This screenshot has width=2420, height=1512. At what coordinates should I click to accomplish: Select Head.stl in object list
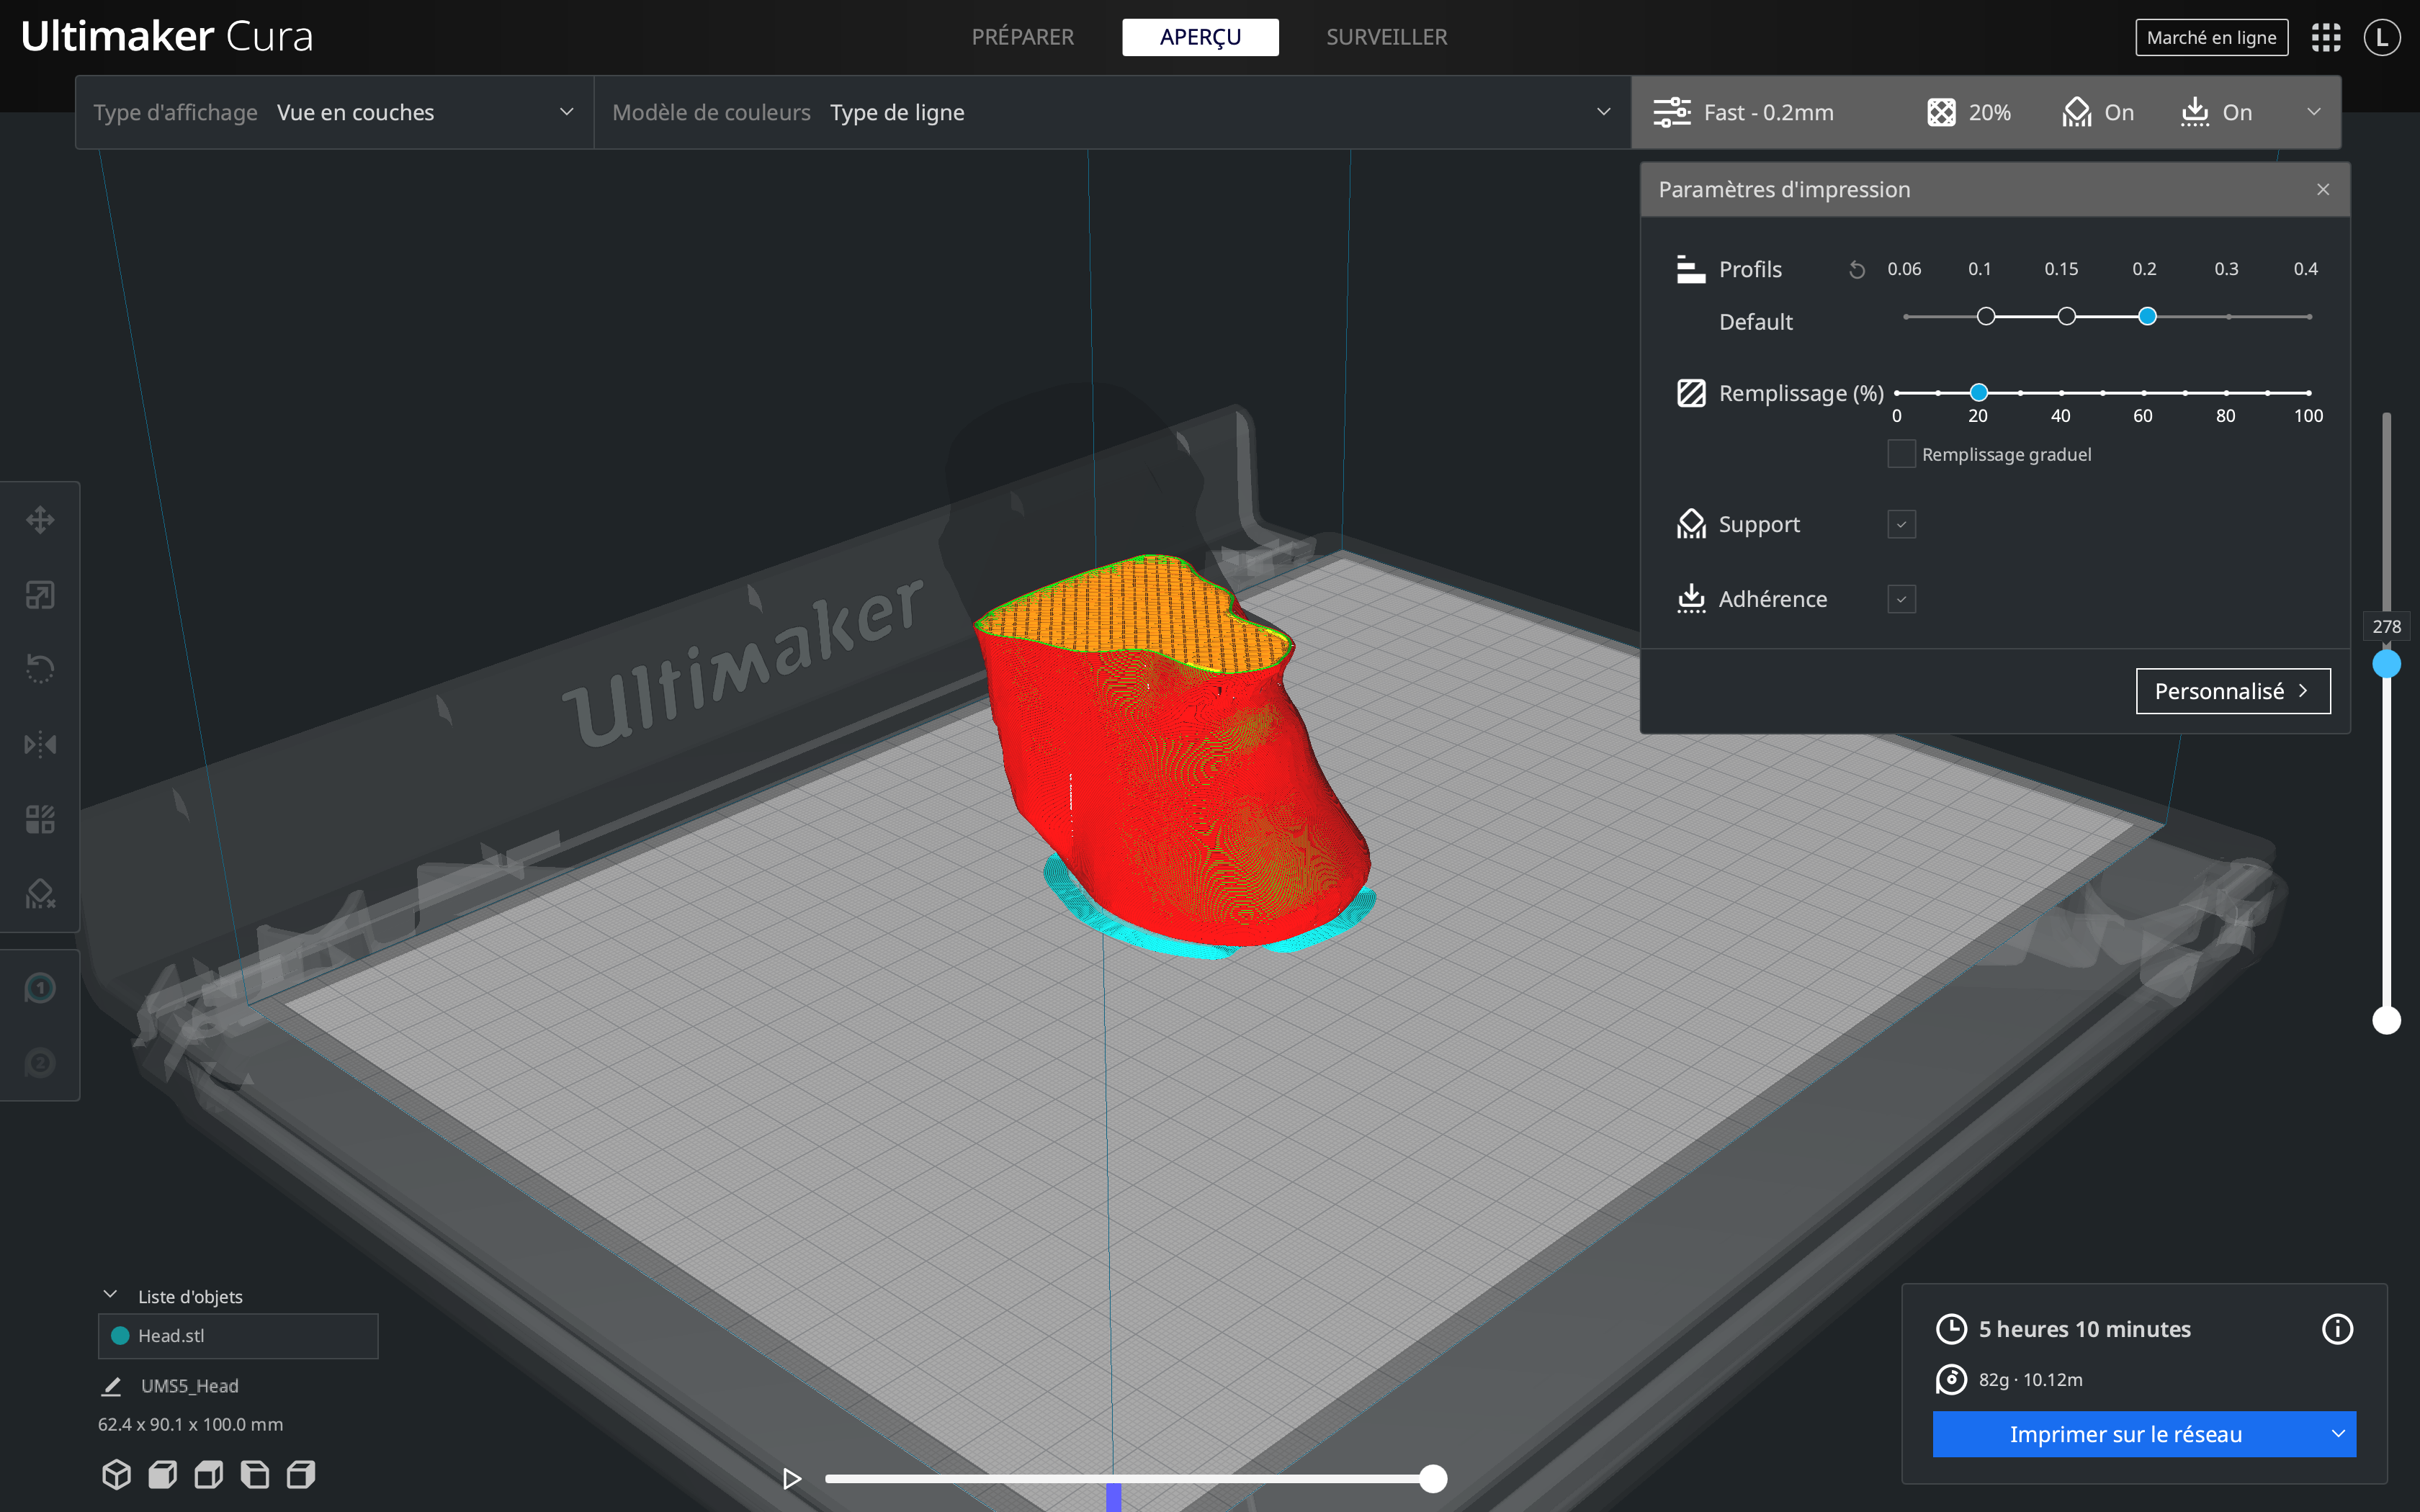pos(238,1336)
